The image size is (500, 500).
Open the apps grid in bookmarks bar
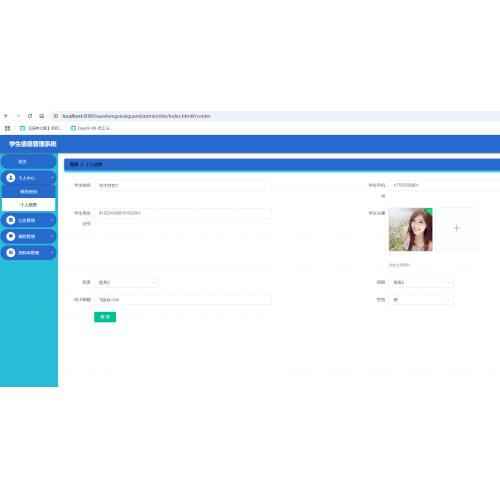point(8,128)
